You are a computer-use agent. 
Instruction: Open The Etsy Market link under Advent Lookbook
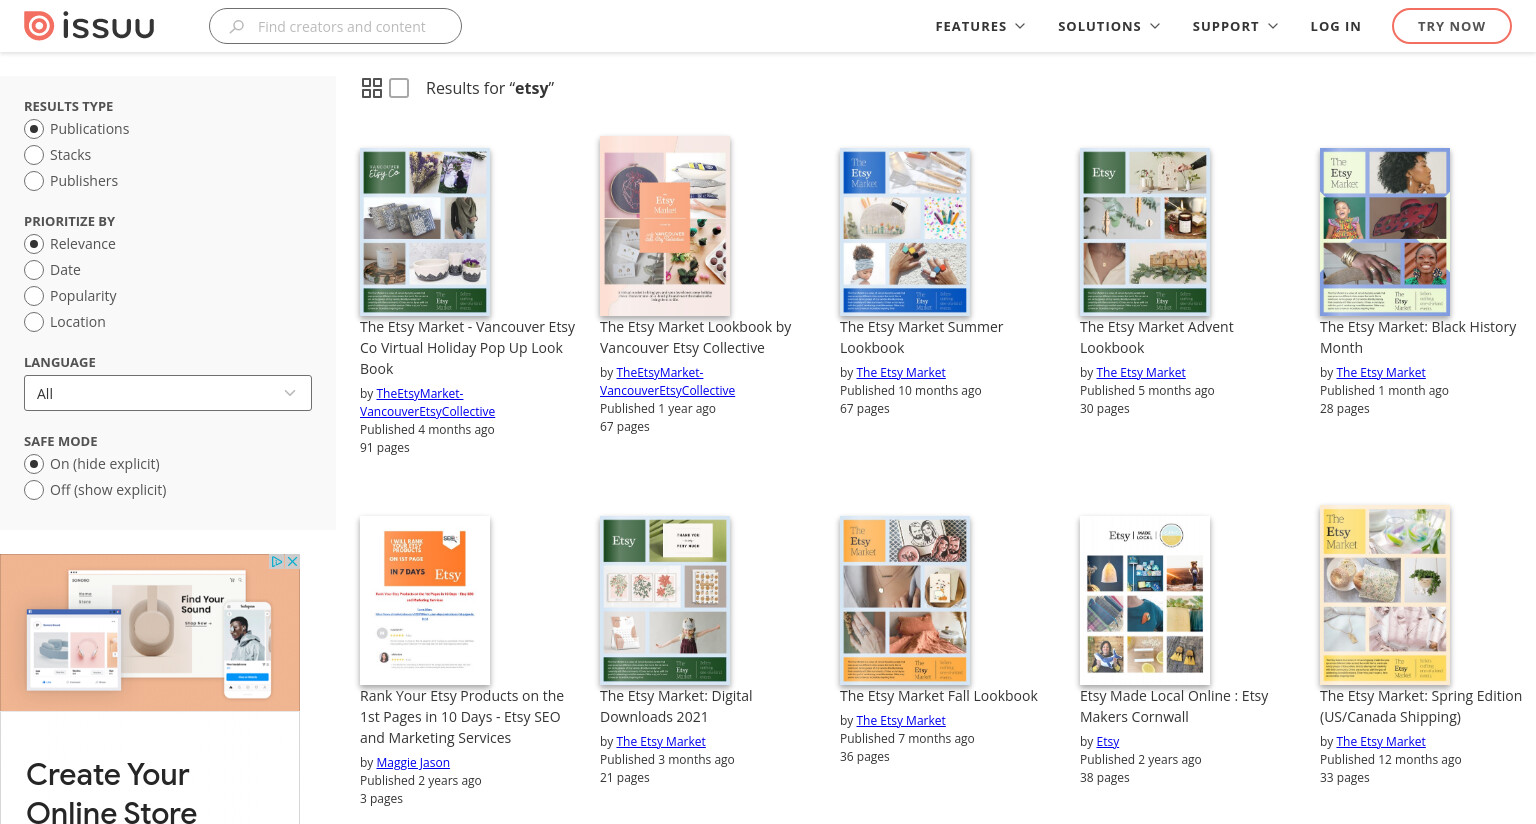point(1141,373)
